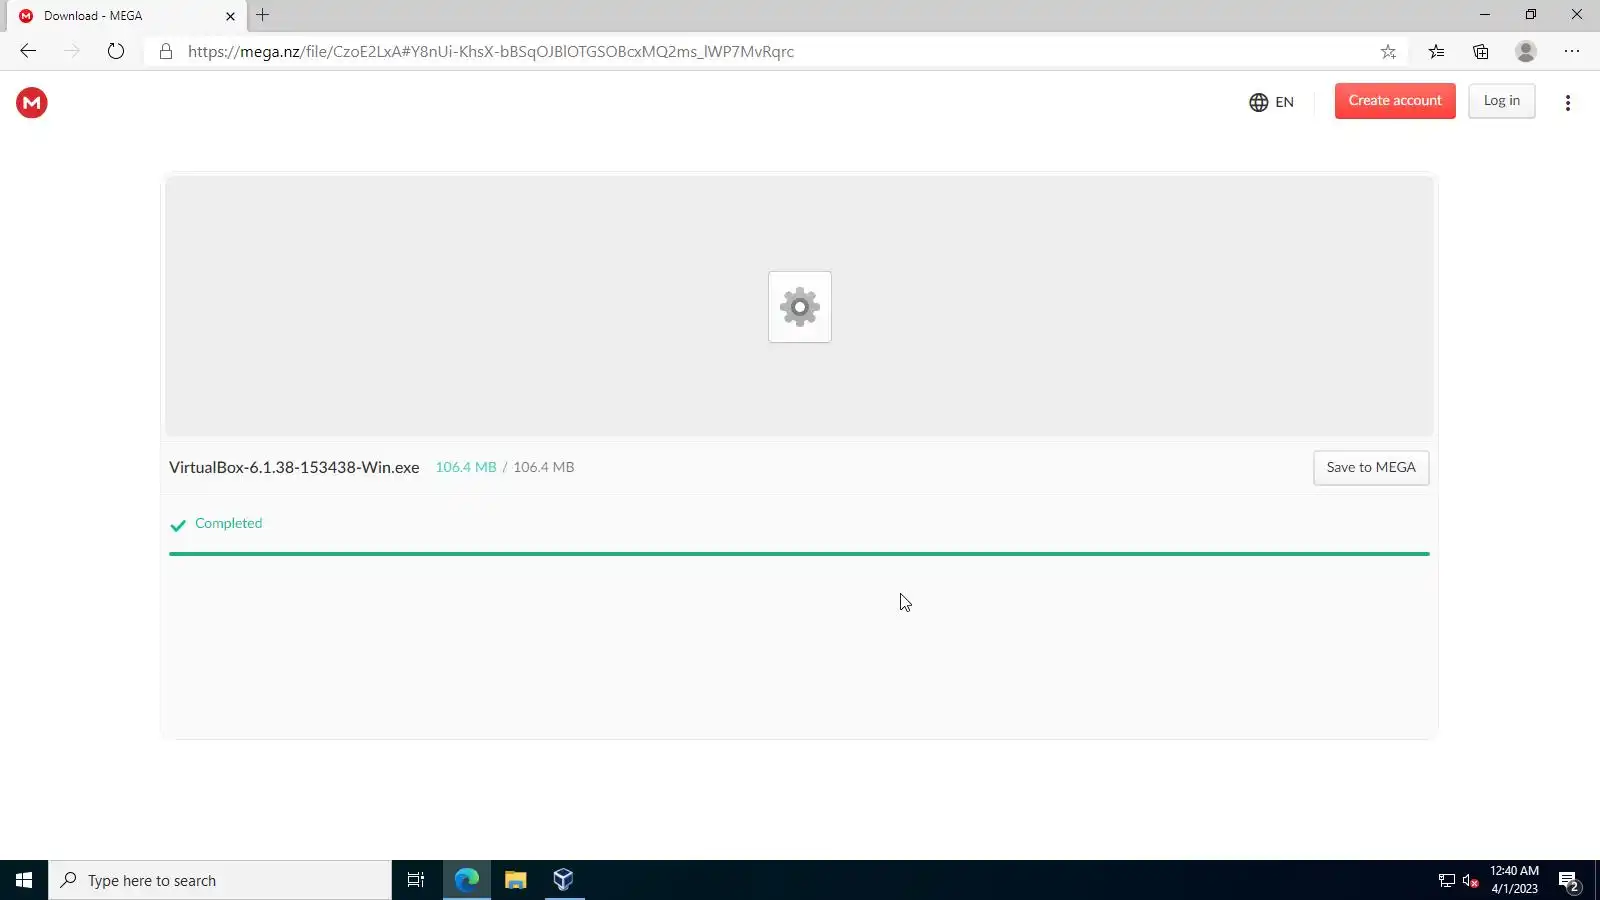The image size is (1600, 900).
Task: Open Task View on the taskbar
Action: click(x=416, y=880)
